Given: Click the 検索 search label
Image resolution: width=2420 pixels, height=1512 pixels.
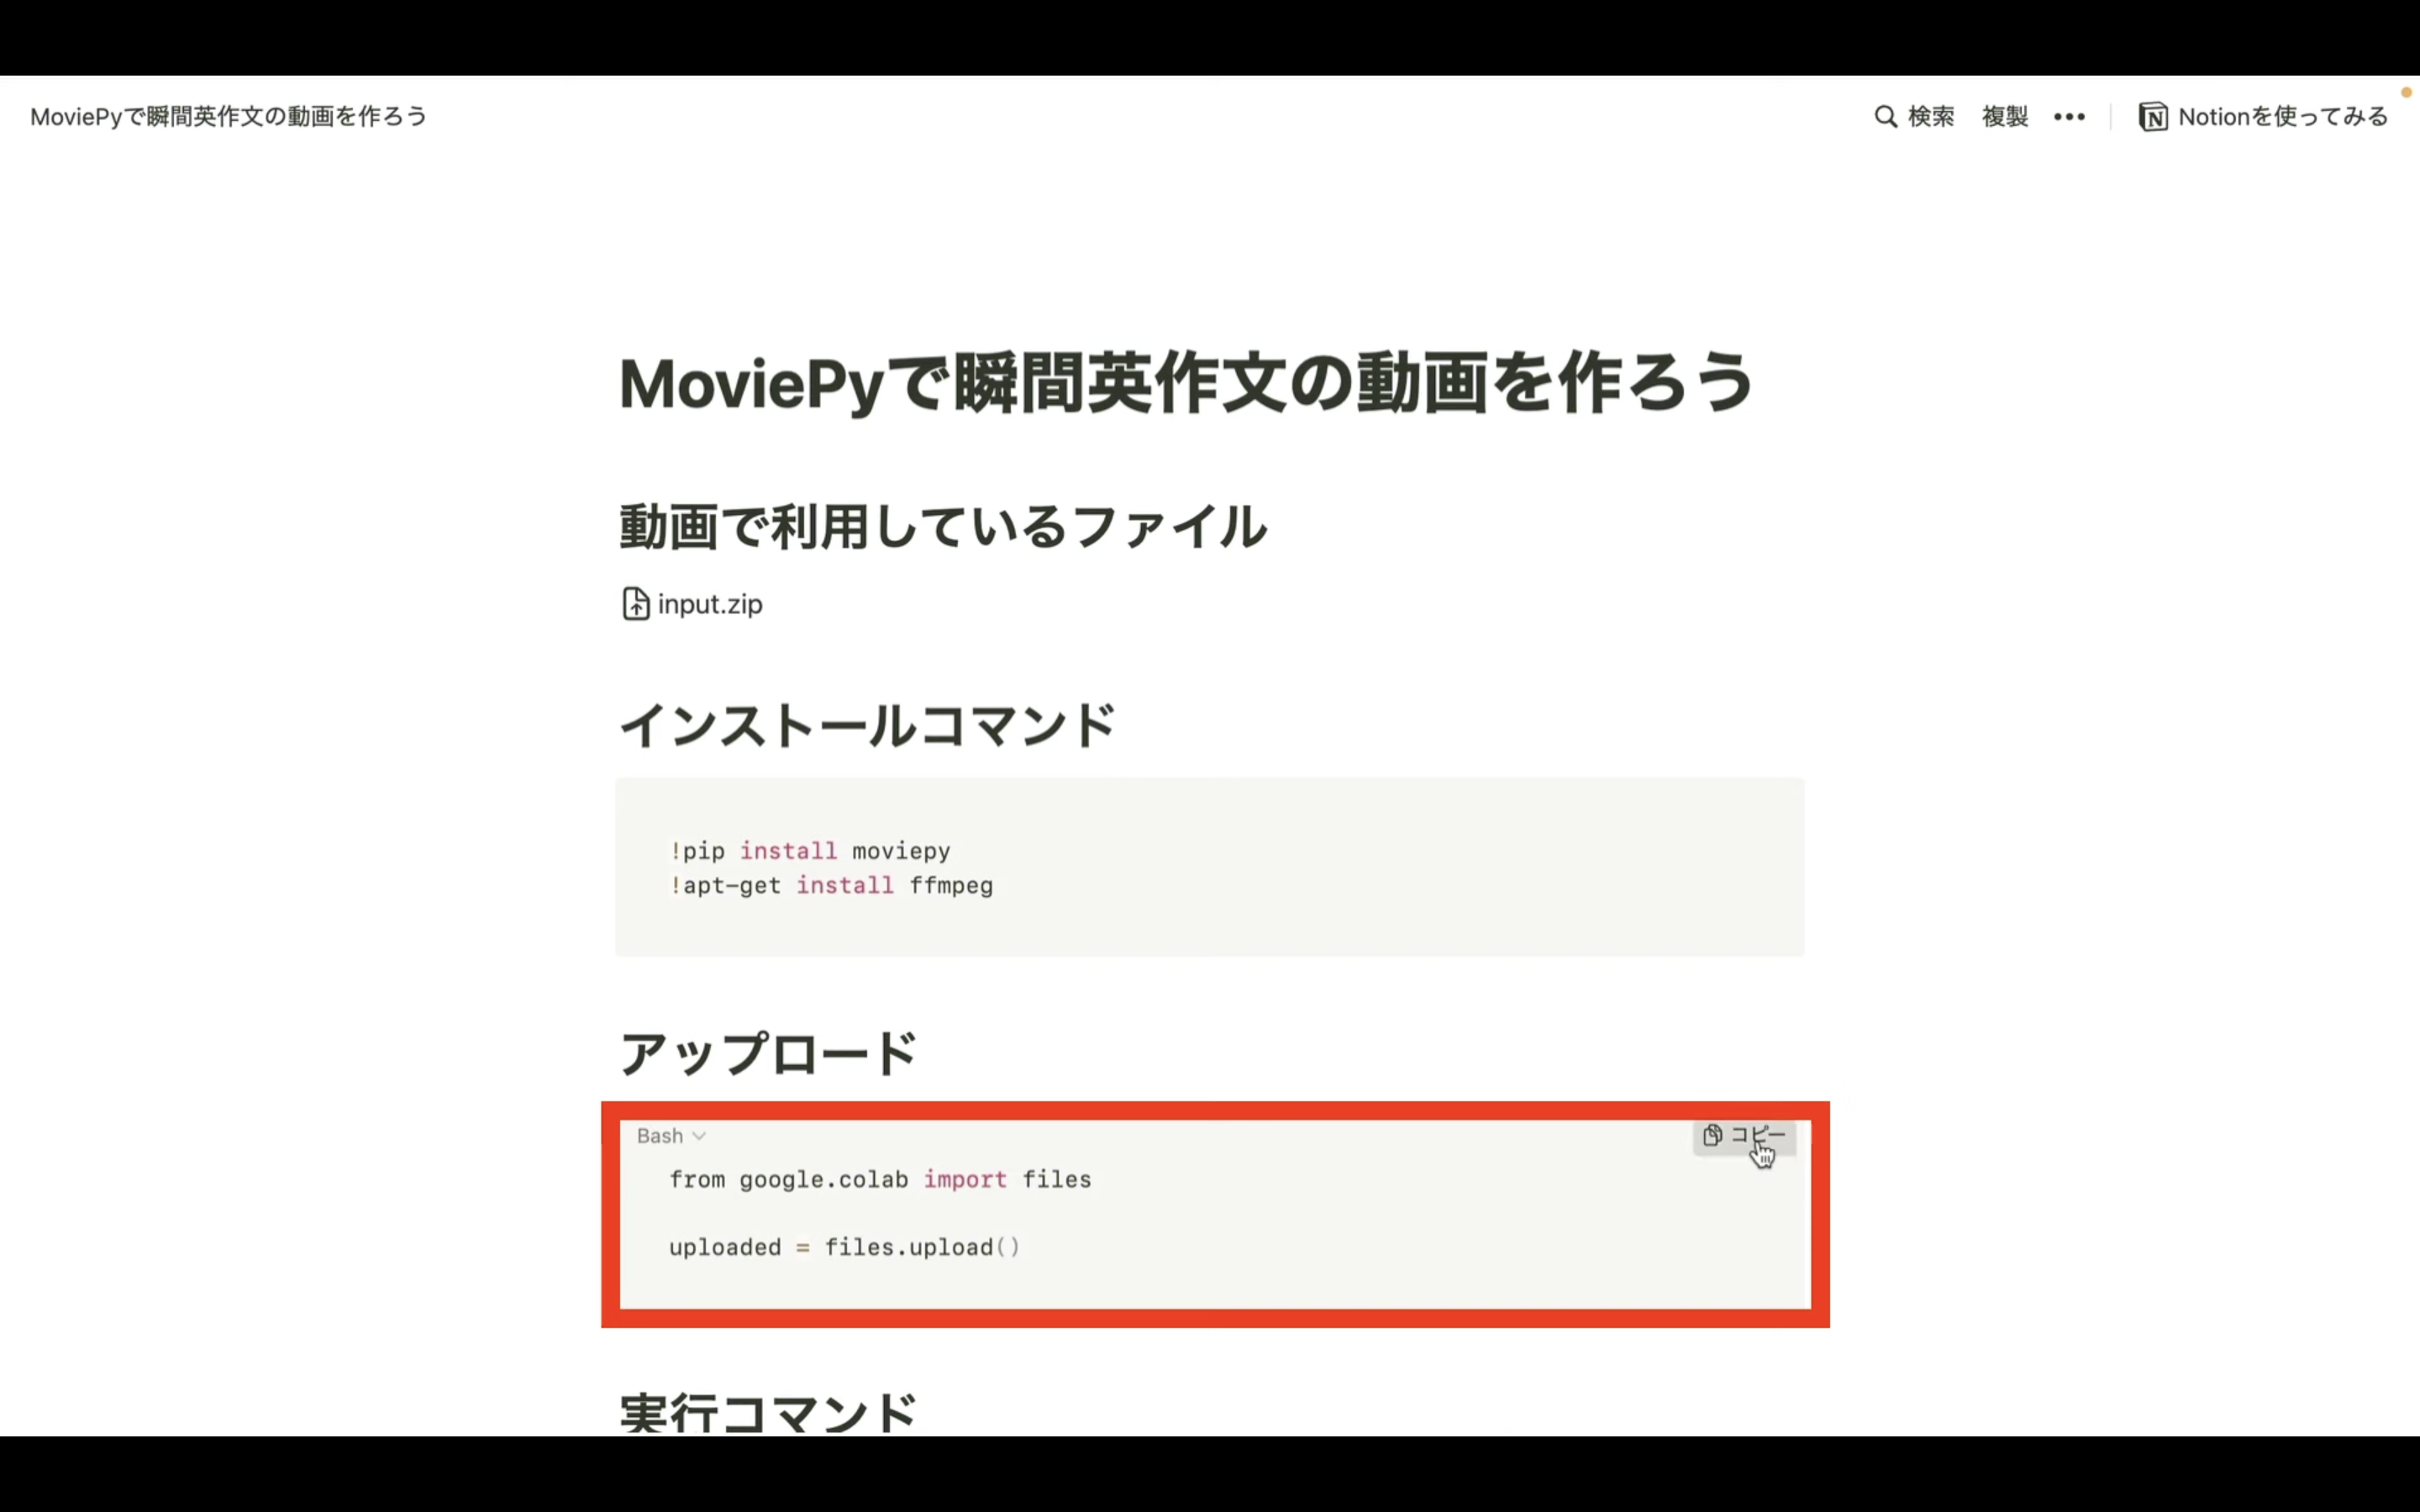Looking at the screenshot, I should pos(1930,117).
